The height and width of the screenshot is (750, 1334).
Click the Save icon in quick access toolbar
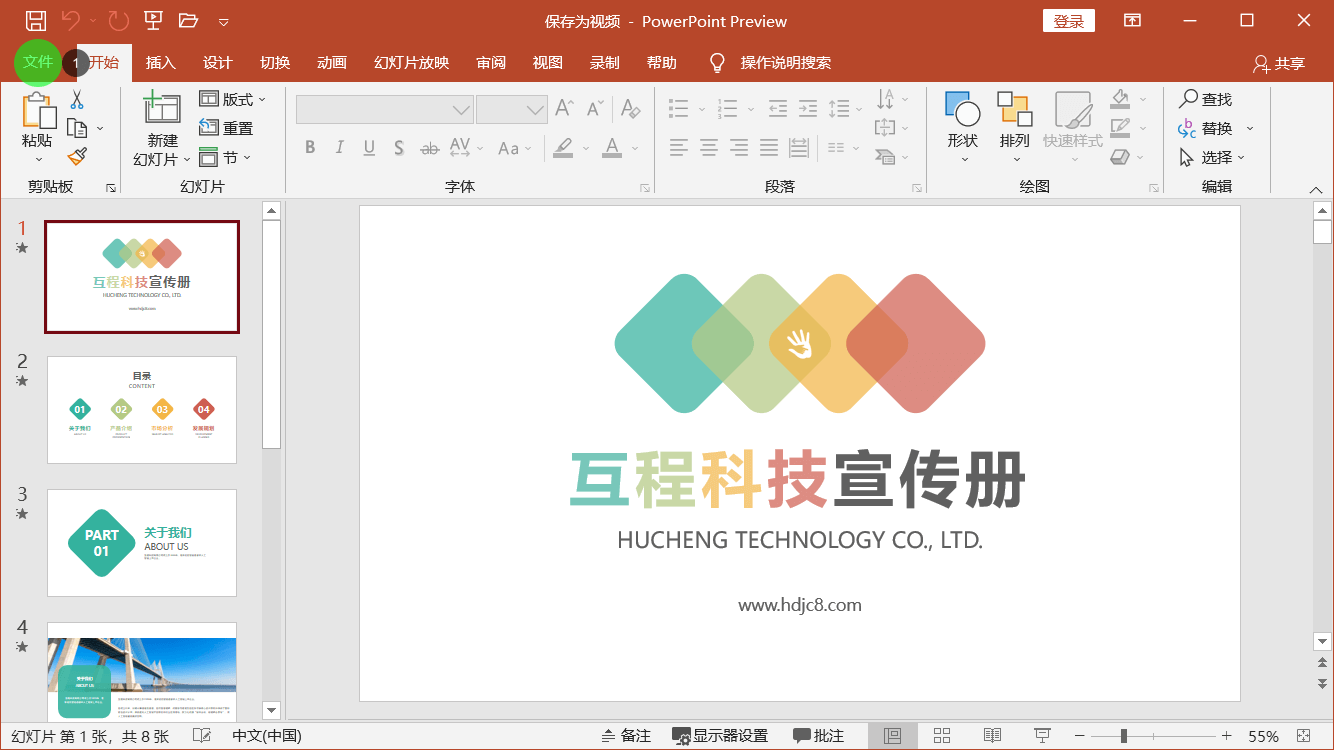[36, 20]
